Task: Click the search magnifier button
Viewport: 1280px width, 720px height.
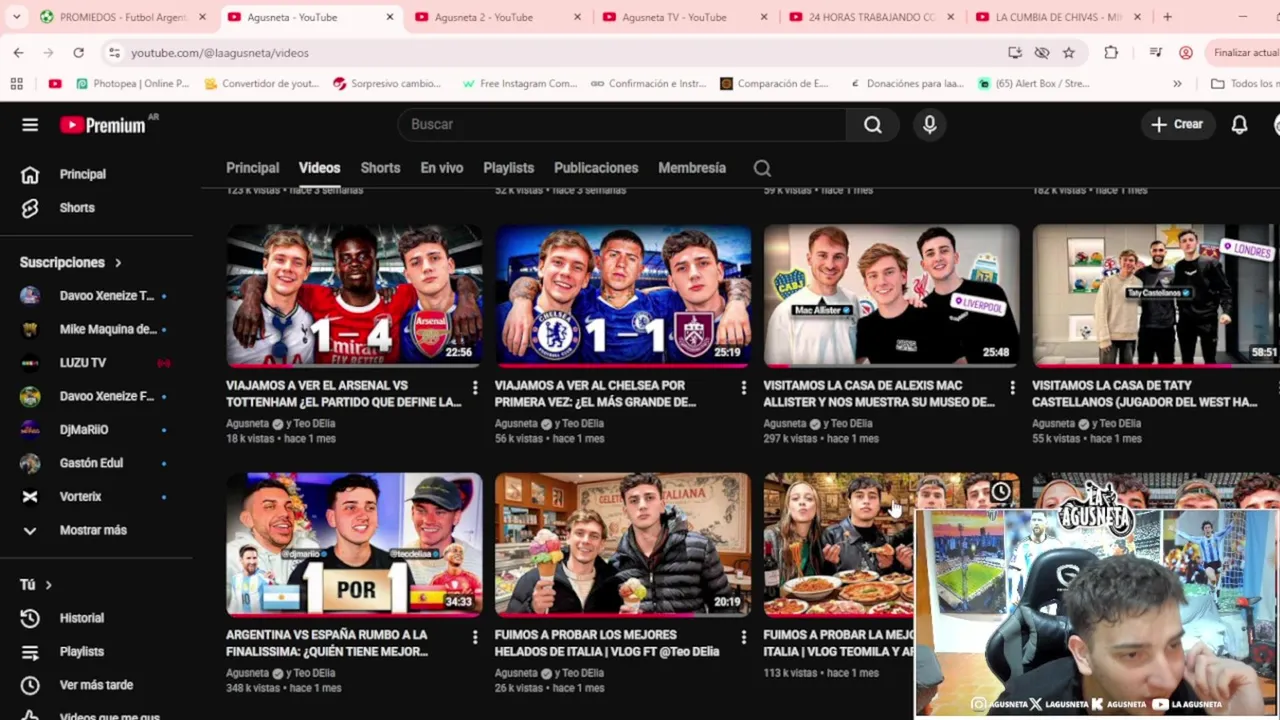Action: (x=873, y=124)
